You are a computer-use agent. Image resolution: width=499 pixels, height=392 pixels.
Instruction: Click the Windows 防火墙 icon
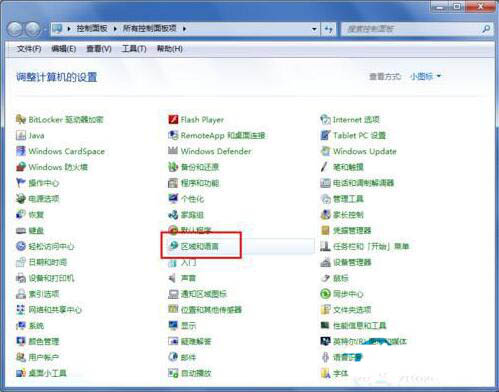click(21, 167)
